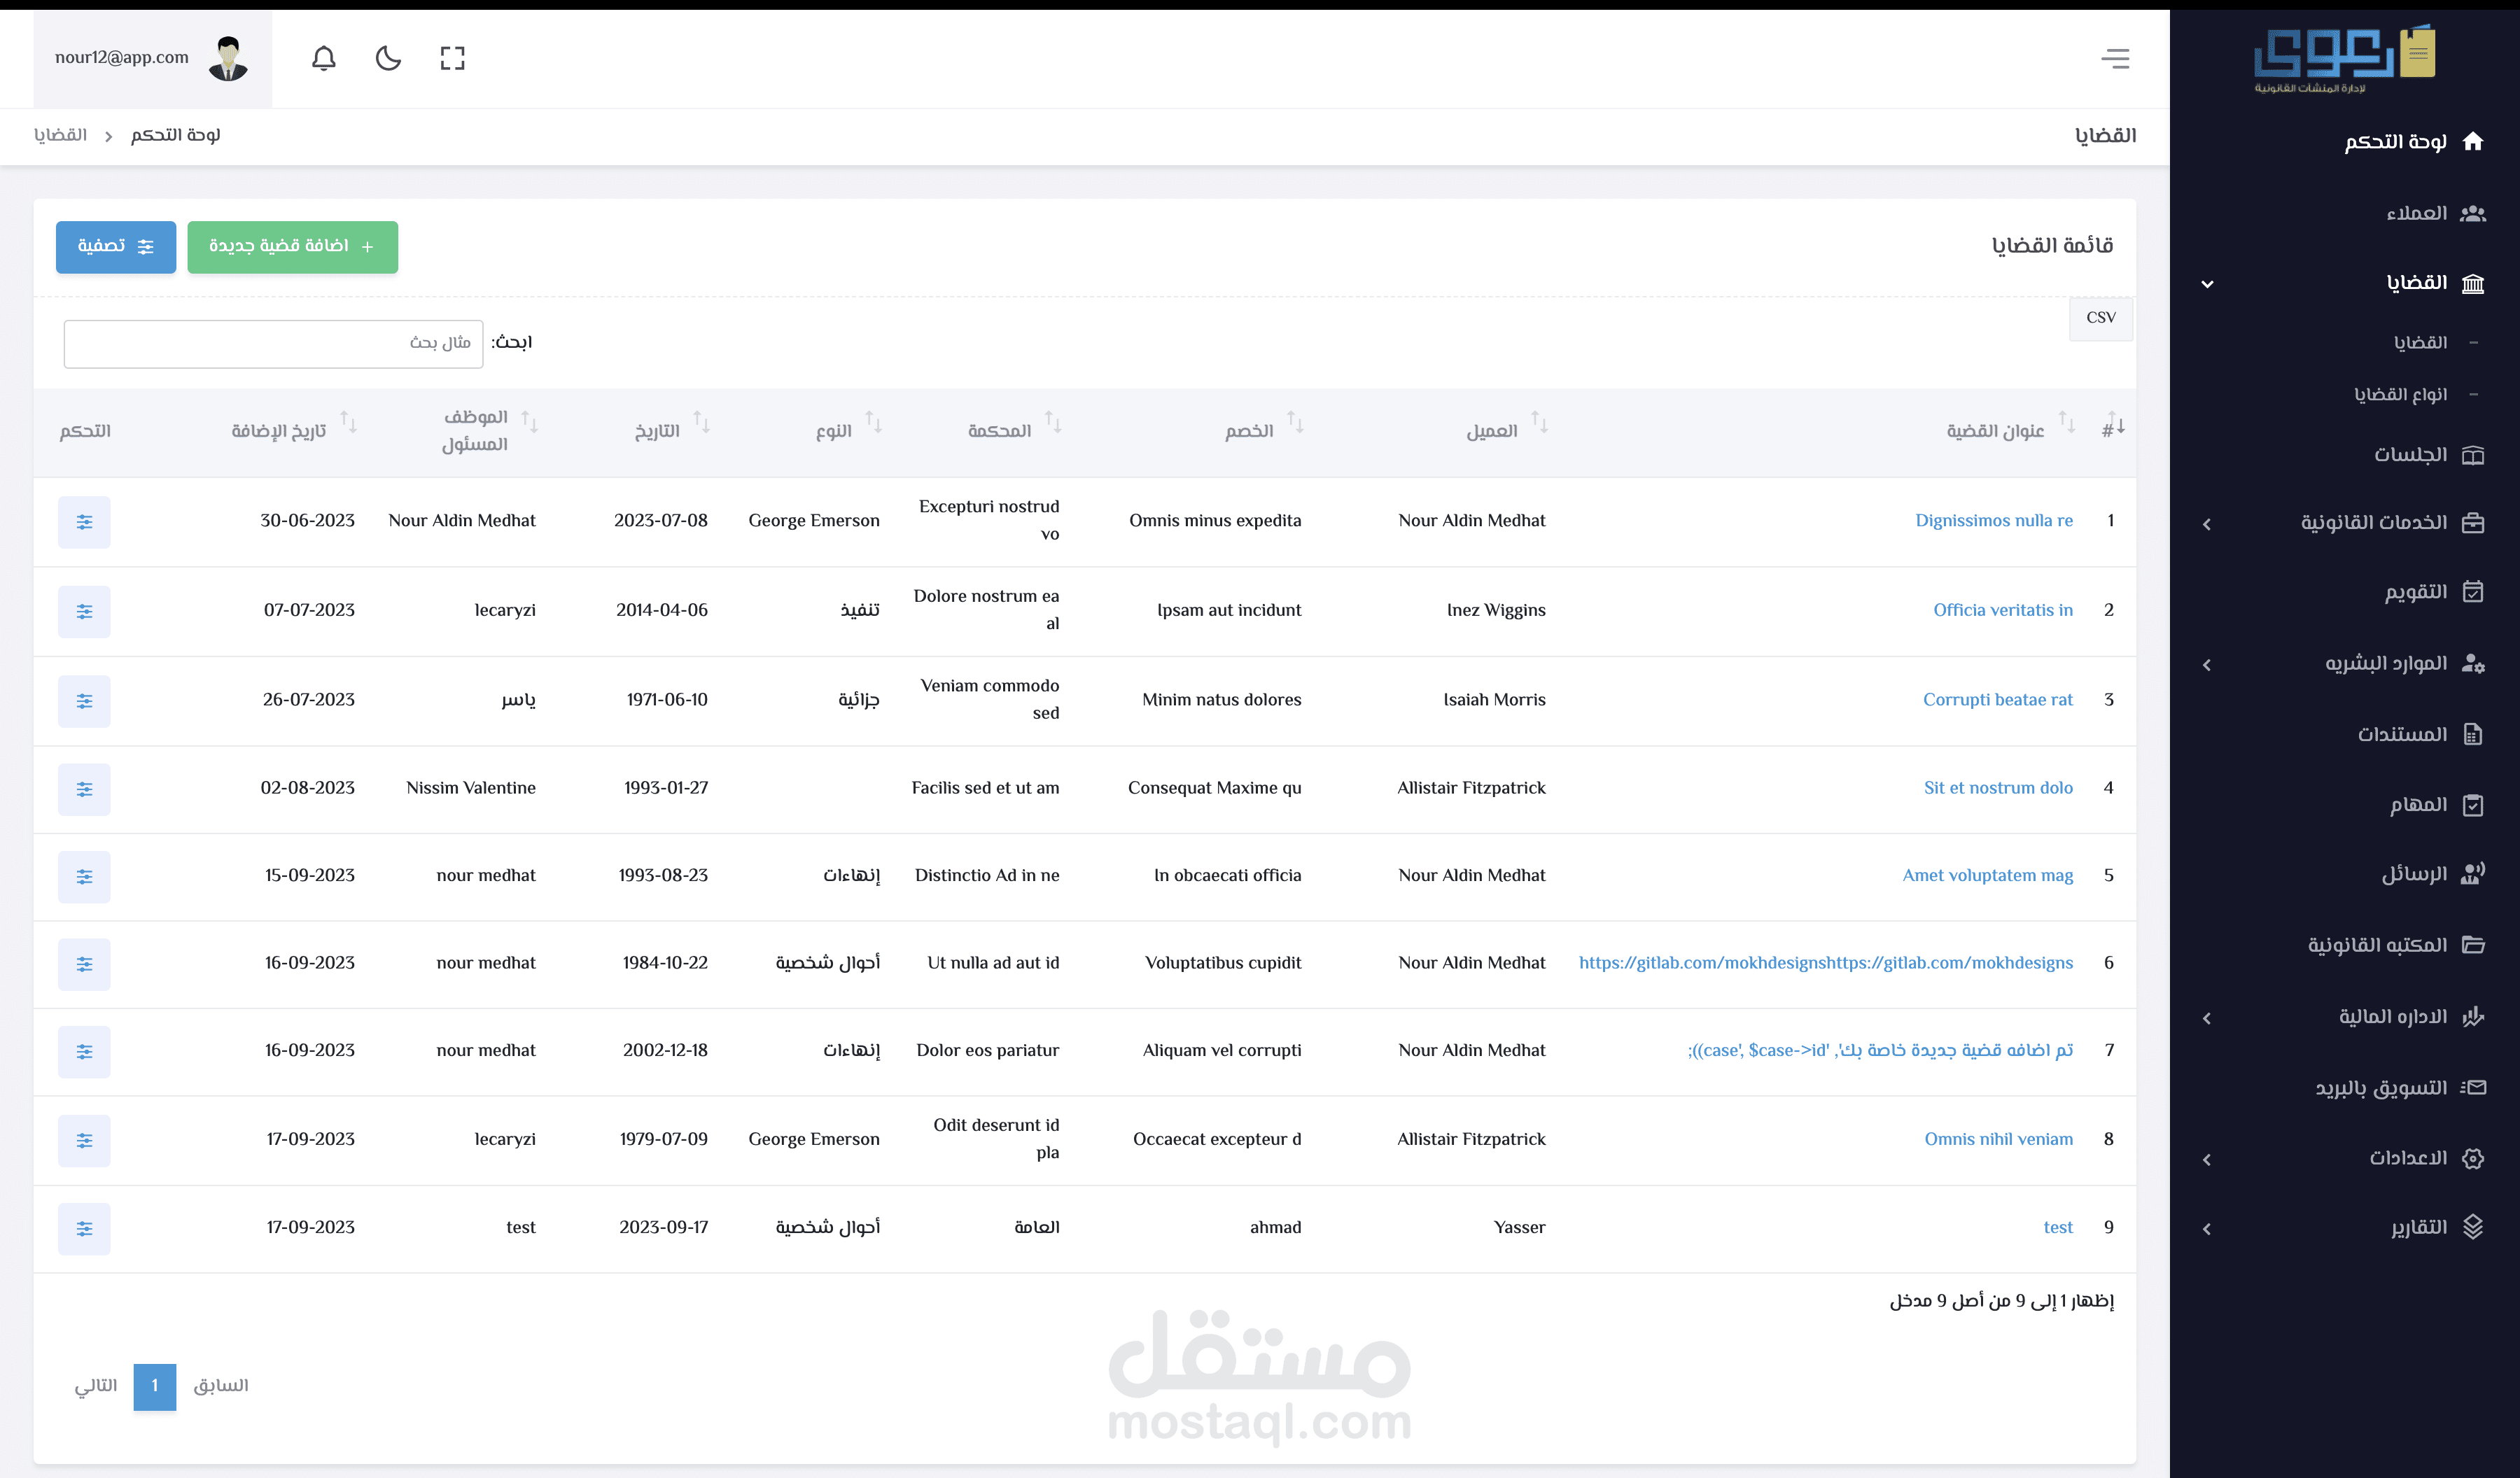
Task: Open the التقويم calendar section
Action: coord(2415,592)
